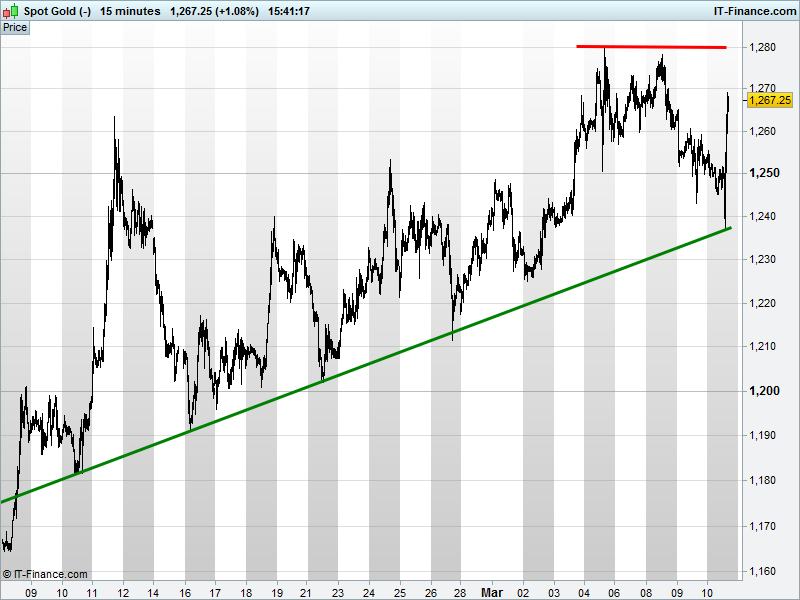
Task: Click the © IT-Finance.com watermark
Action: tap(45, 574)
